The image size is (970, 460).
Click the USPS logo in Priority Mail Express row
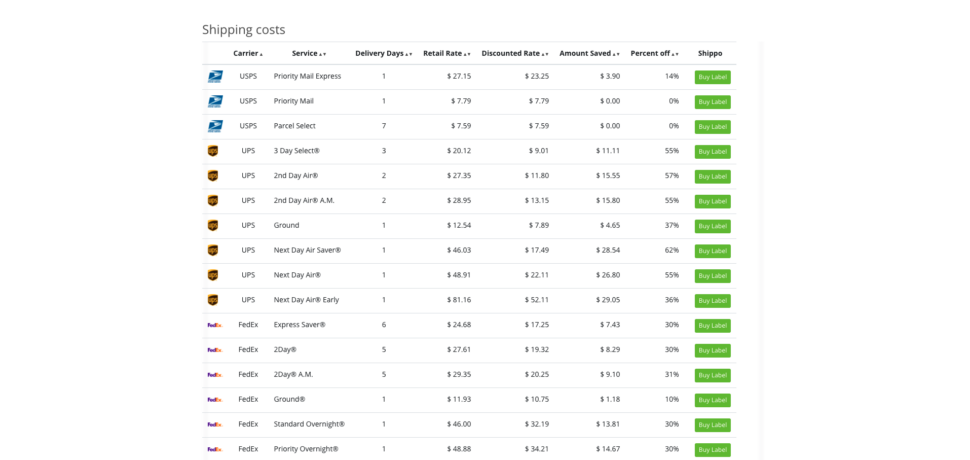[215, 77]
